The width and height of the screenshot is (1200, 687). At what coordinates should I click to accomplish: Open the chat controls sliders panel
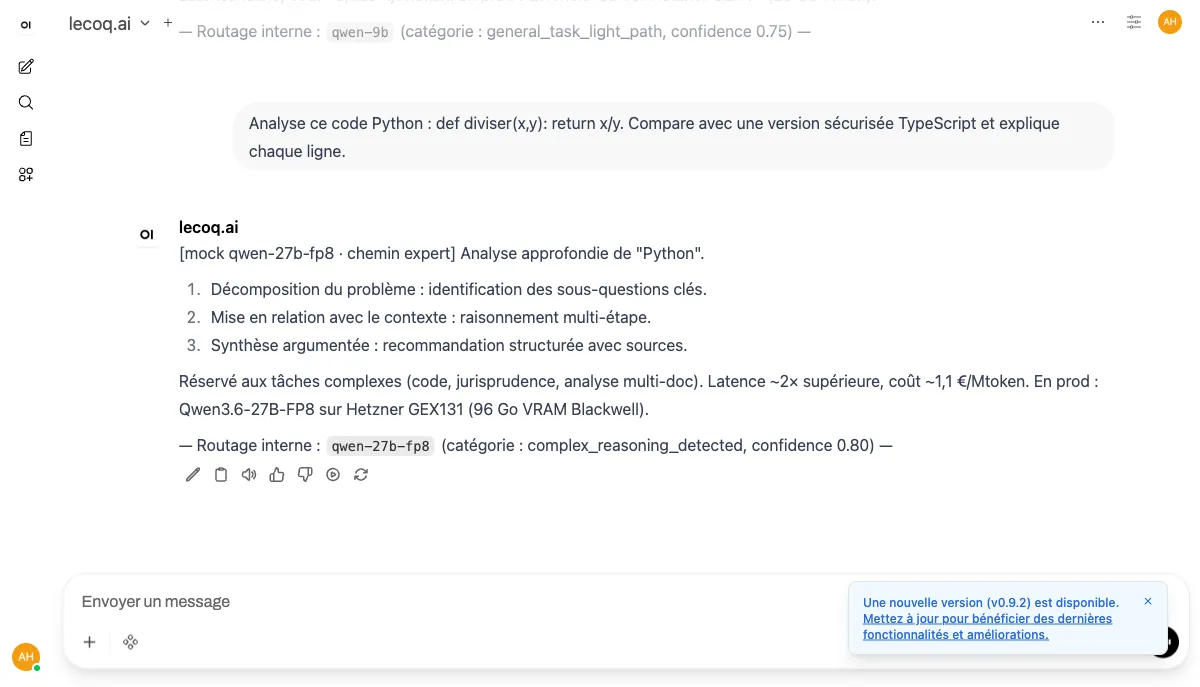coord(1134,22)
